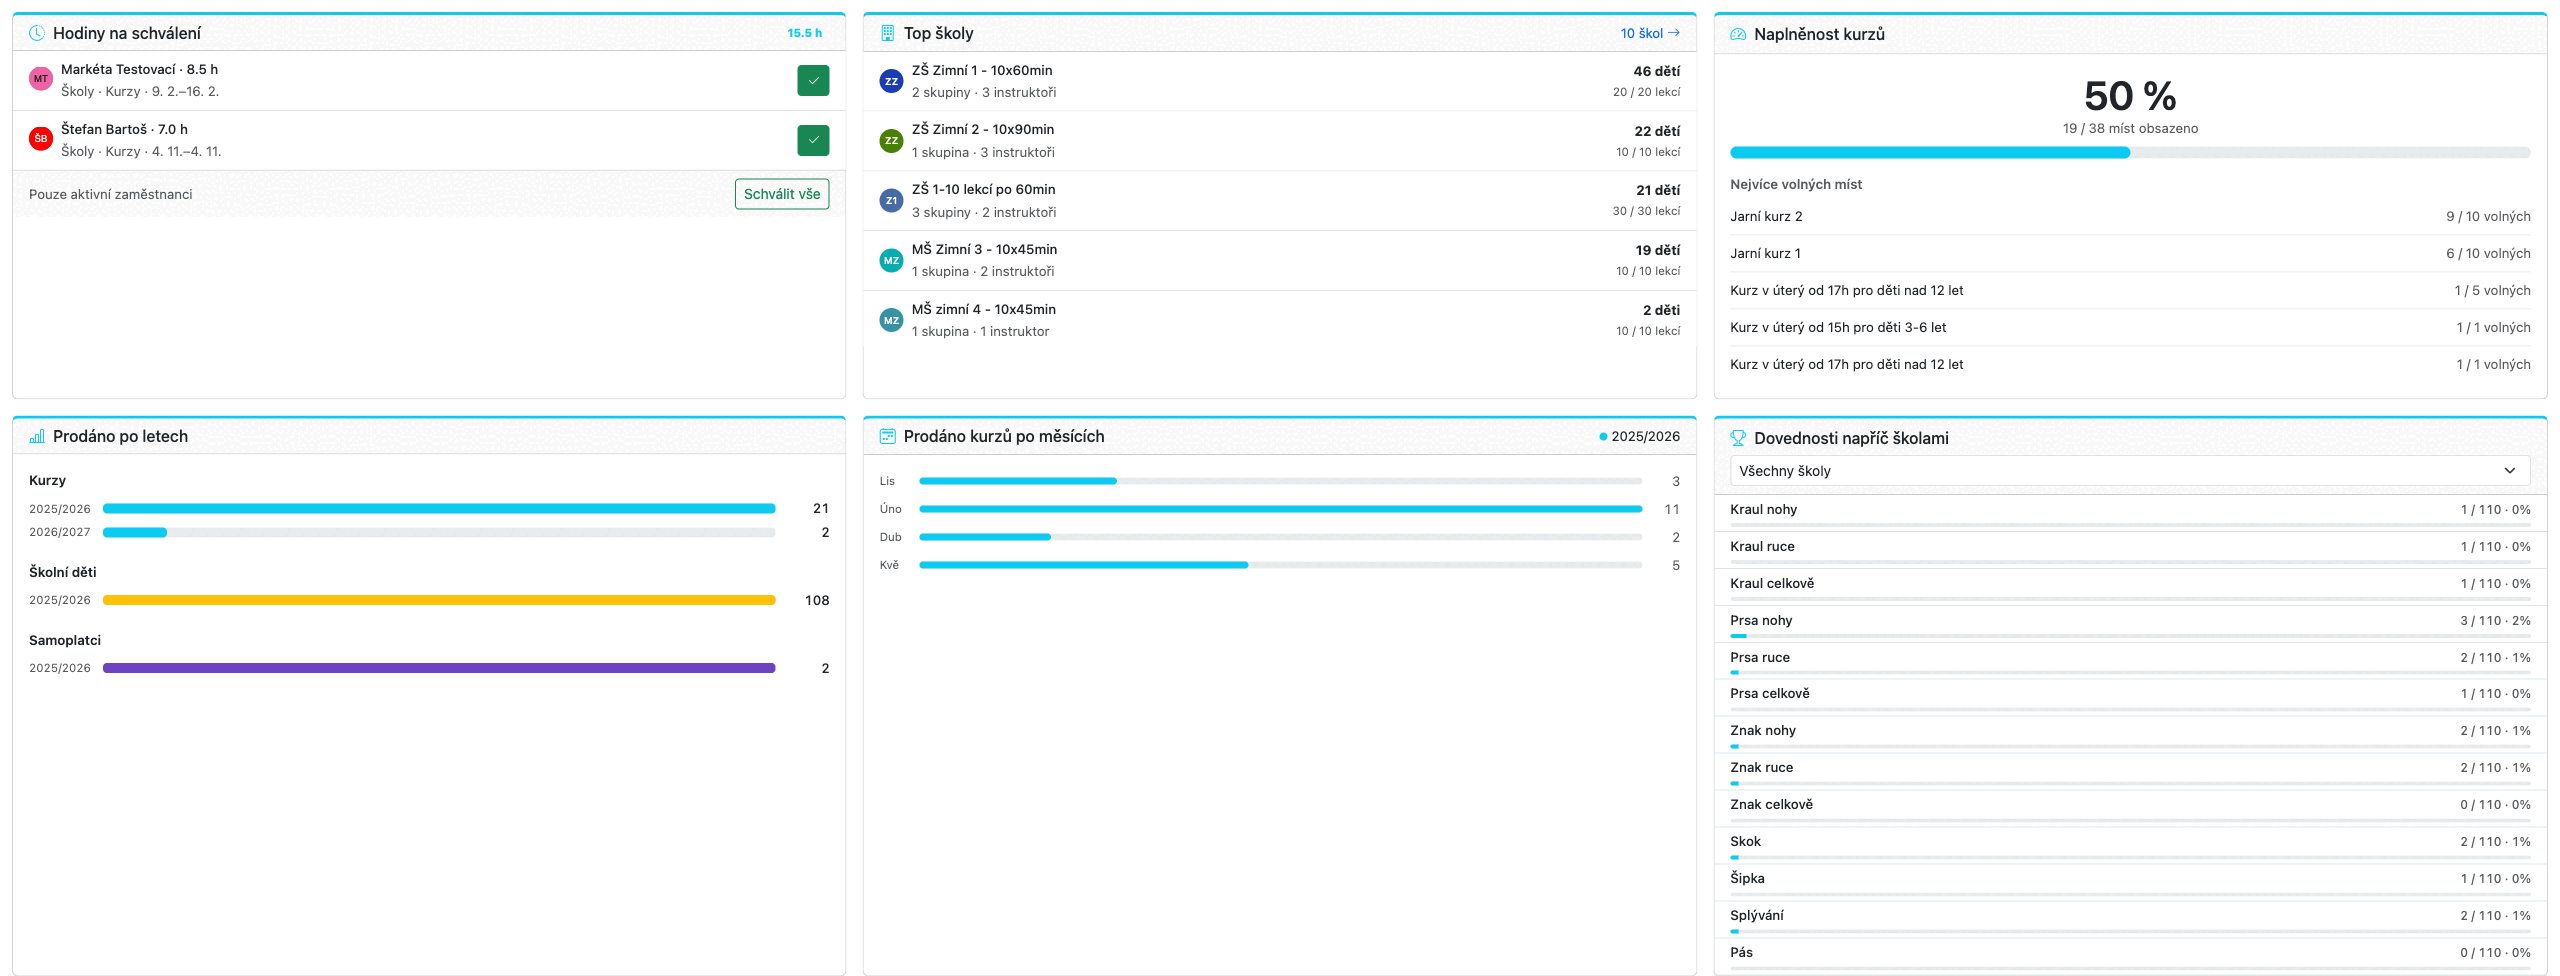Click the Jarní kurz 2 free places row

[2130, 217]
